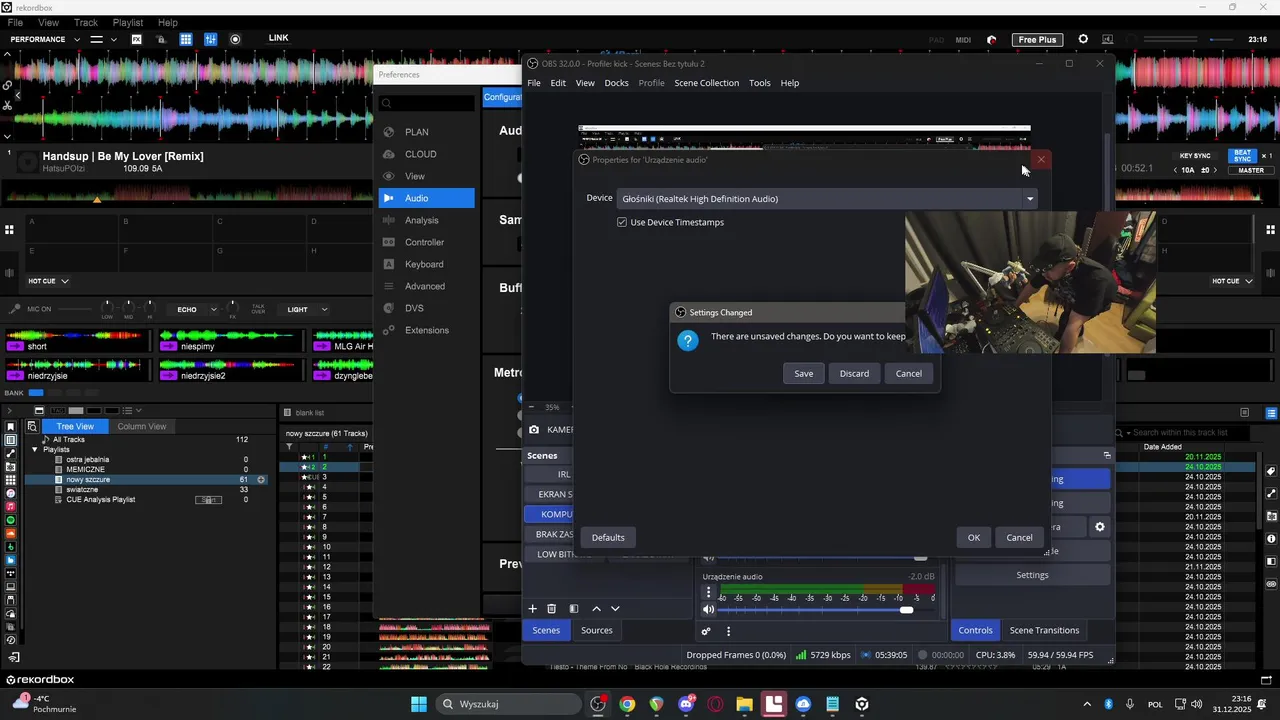1280x720 pixels.
Task: Click Cancel in the Settings Changed dialog
Action: coord(909,373)
